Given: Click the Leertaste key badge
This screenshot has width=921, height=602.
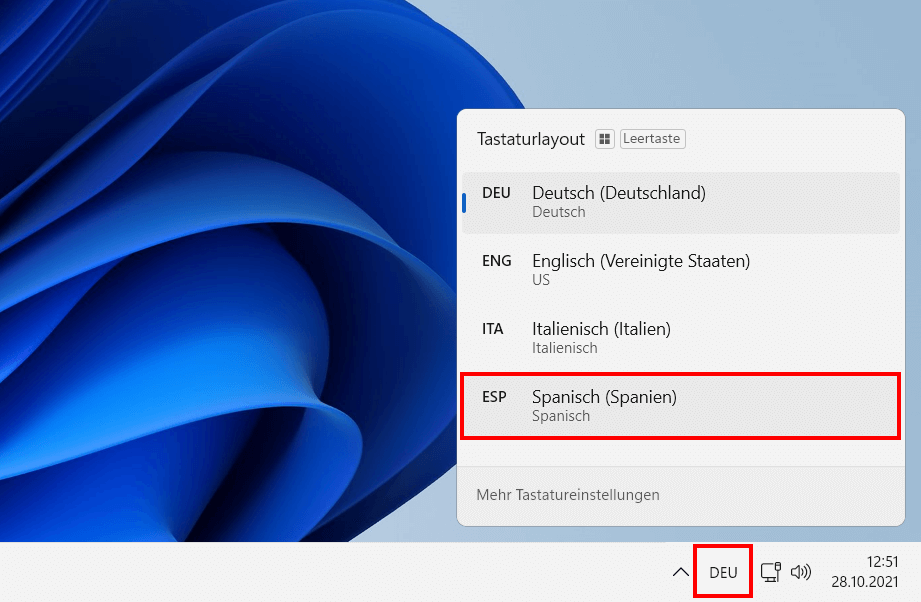Looking at the screenshot, I should point(652,139).
